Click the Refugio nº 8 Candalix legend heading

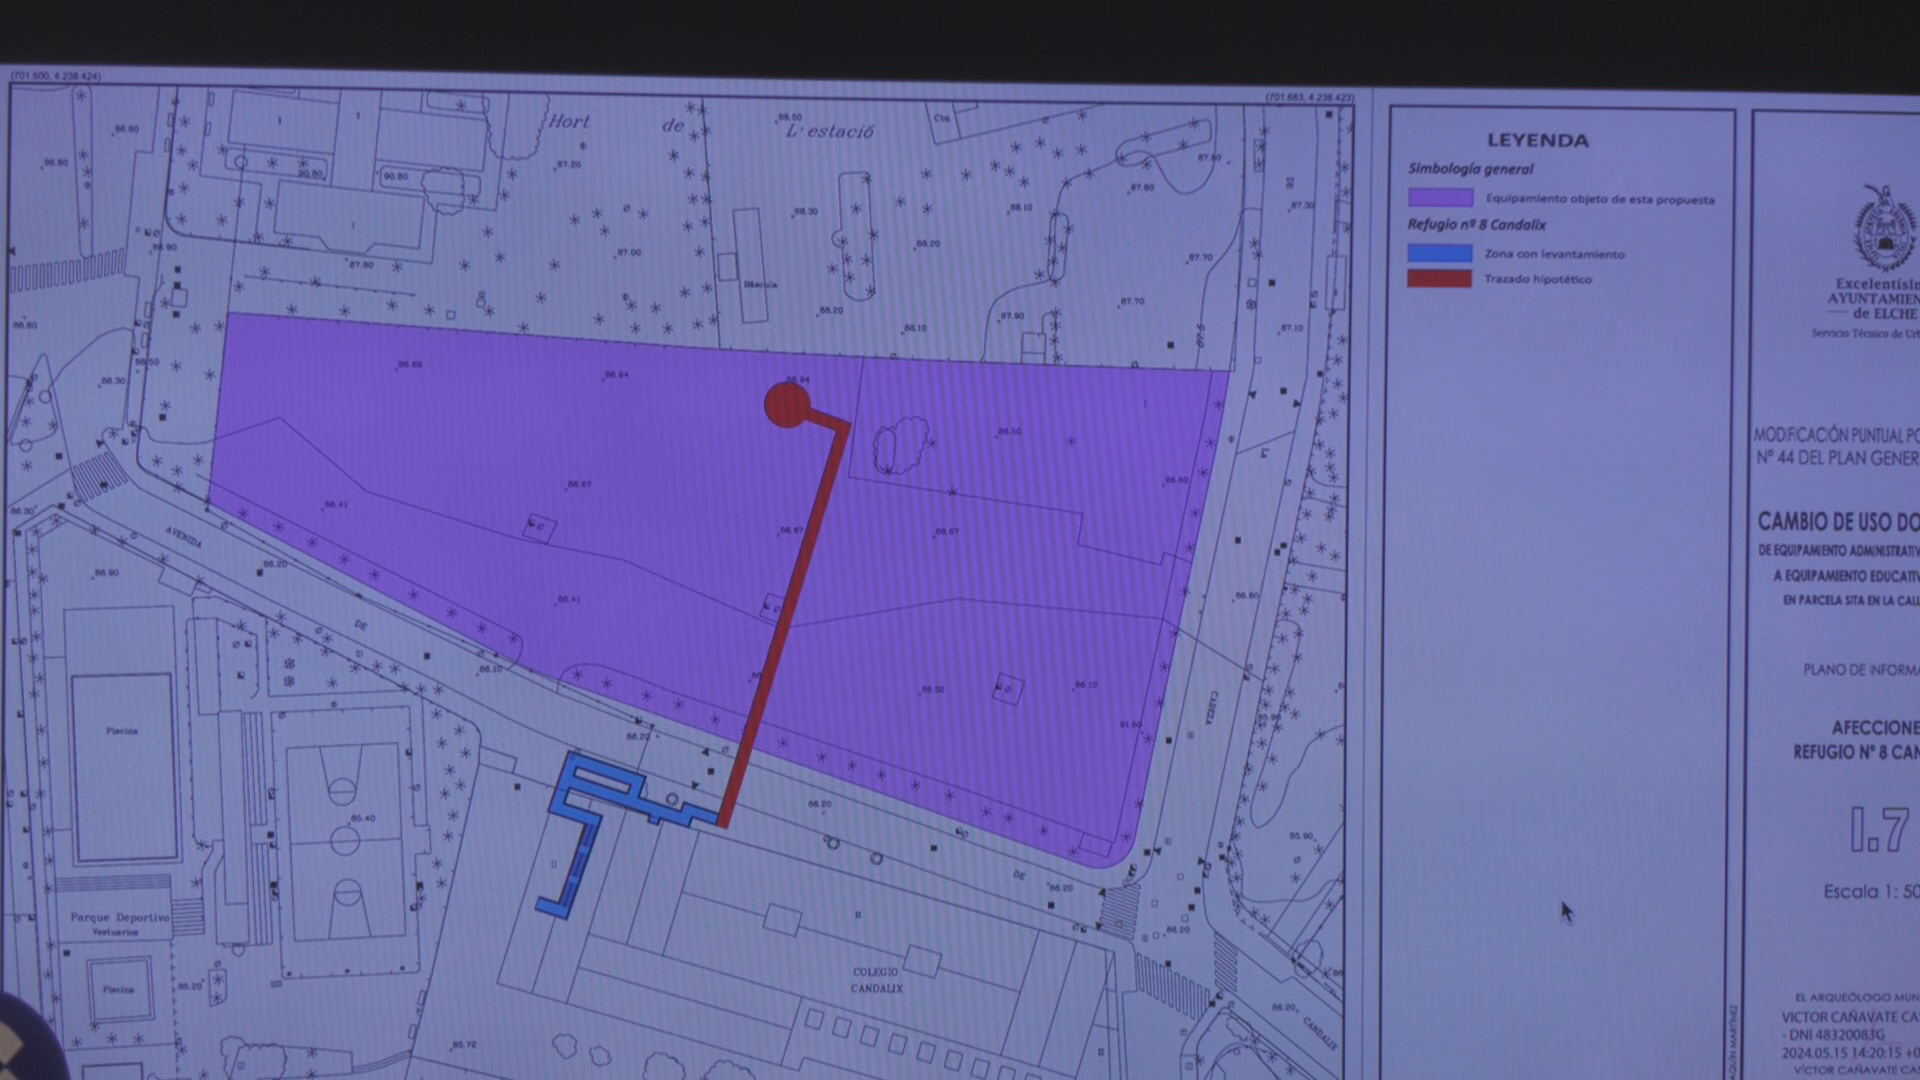(1476, 225)
